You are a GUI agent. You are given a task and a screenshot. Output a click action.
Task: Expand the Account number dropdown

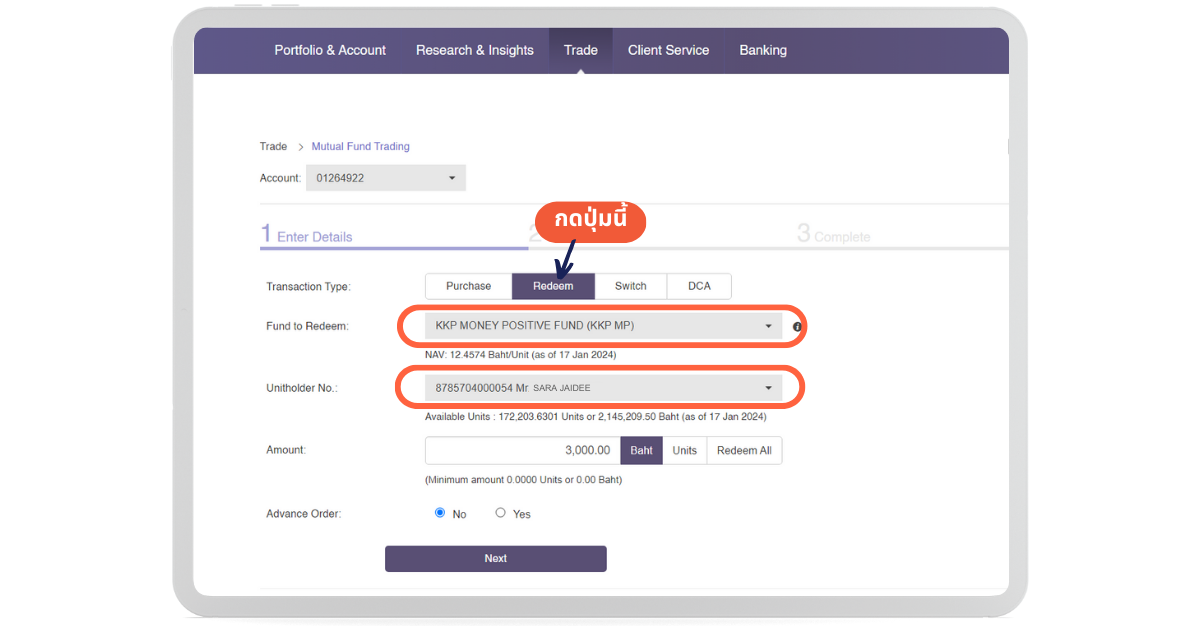tap(387, 178)
